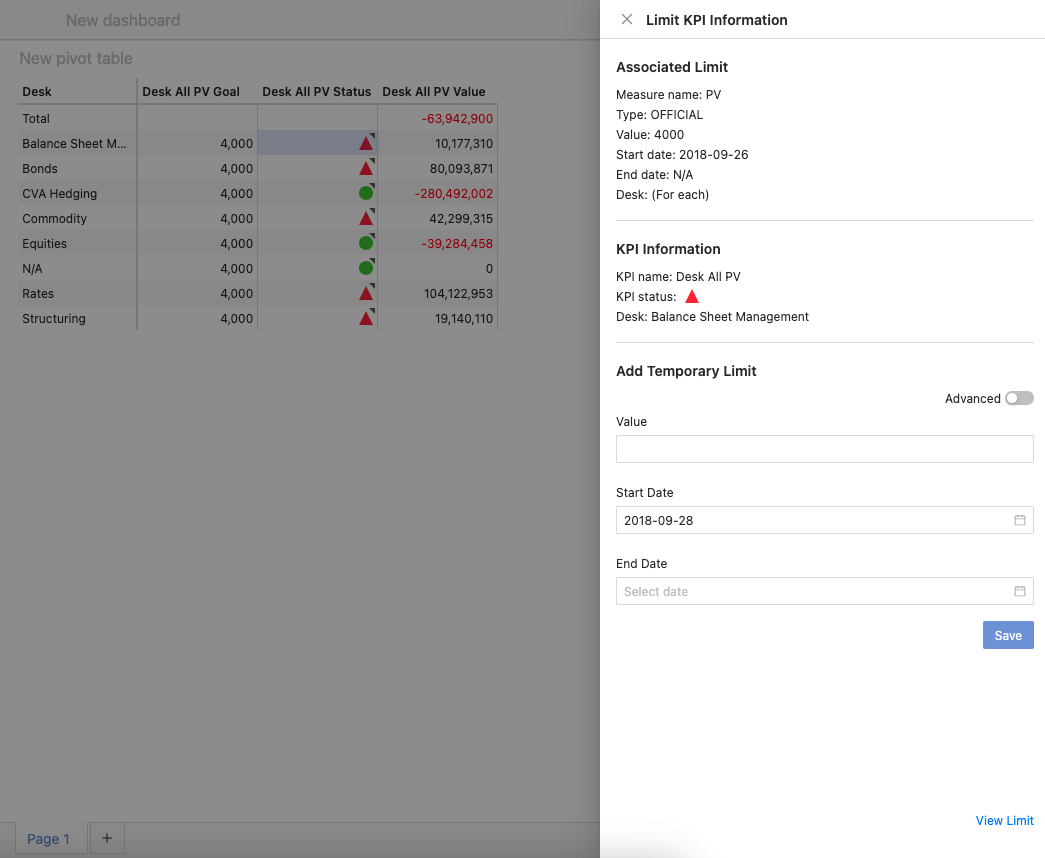Click the New pivot table title
The width and height of the screenshot is (1045, 858).
76,59
